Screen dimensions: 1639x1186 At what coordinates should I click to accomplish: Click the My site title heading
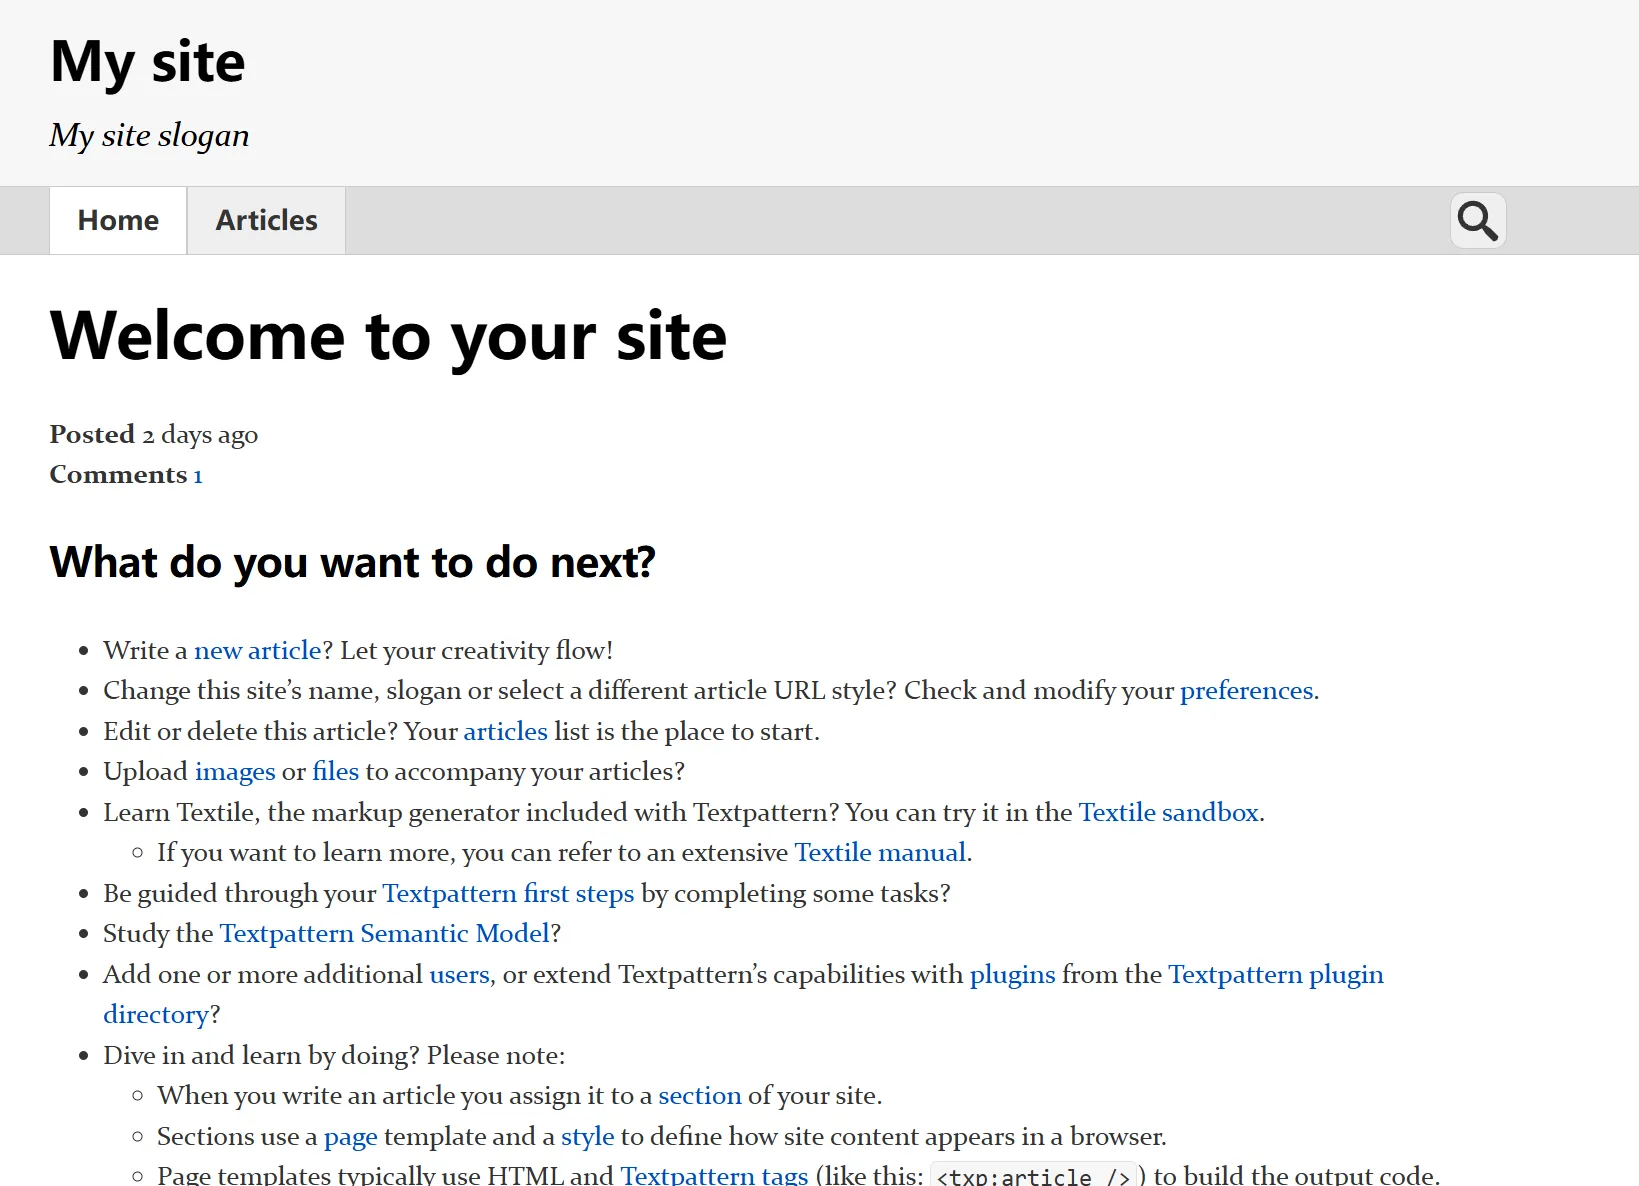click(148, 62)
